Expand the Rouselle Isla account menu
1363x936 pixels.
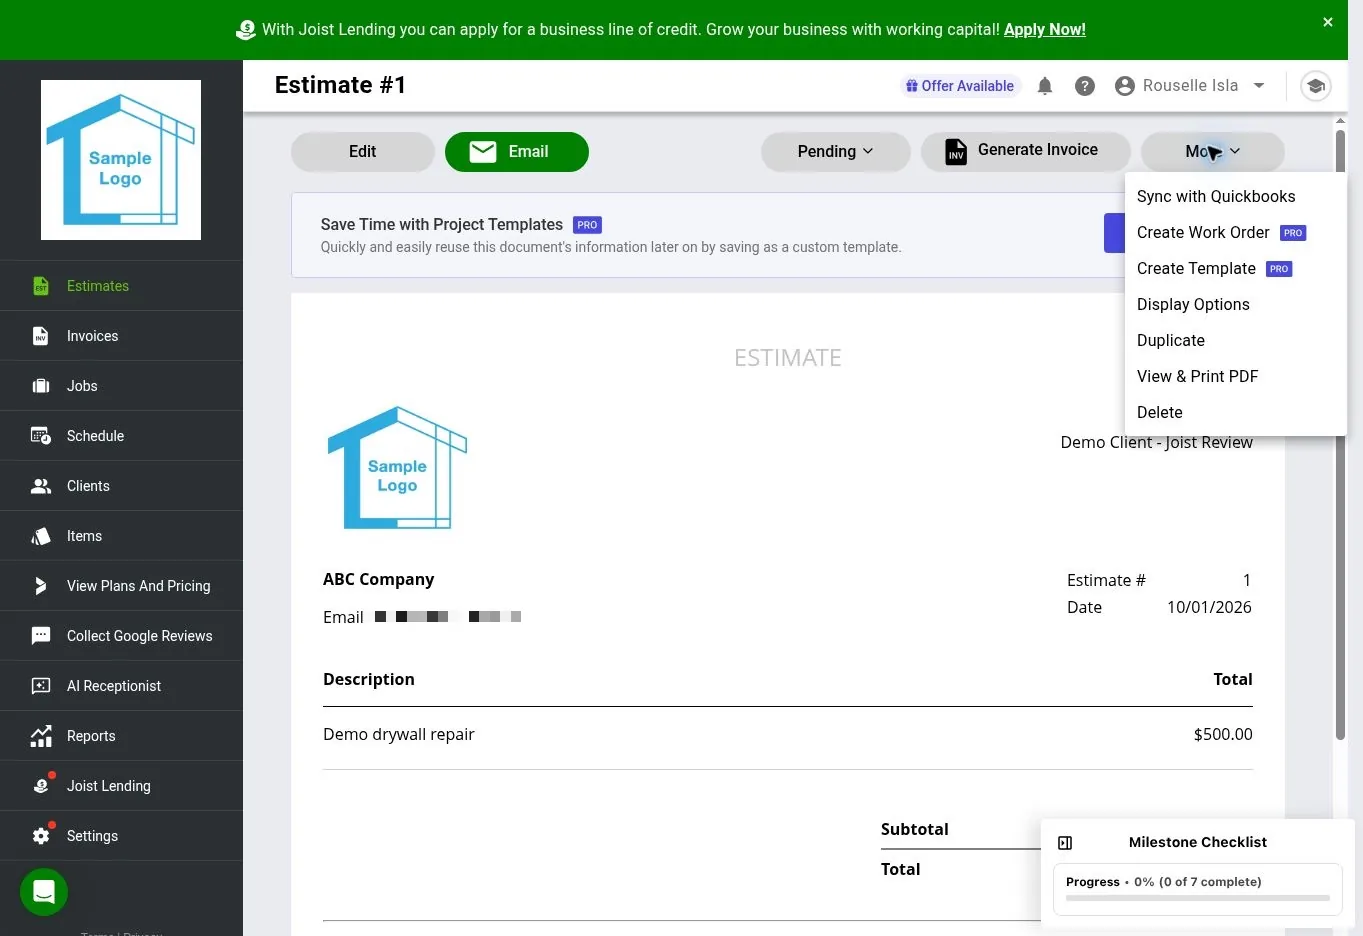coord(1191,86)
